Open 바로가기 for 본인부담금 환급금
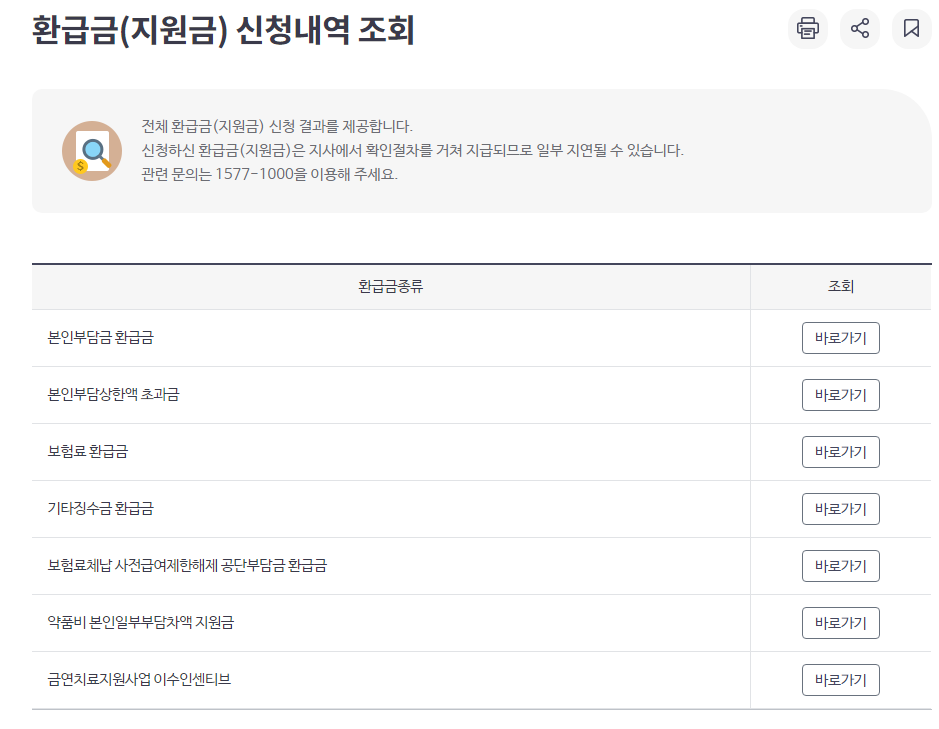The width and height of the screenshot is (939, 729). (x=841, y=338)
